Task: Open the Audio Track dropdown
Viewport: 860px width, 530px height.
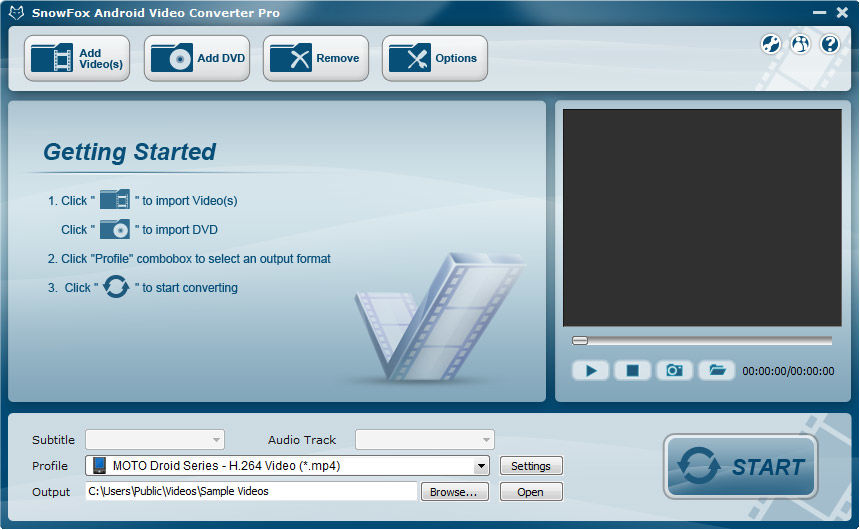Action: pos(425,439)
